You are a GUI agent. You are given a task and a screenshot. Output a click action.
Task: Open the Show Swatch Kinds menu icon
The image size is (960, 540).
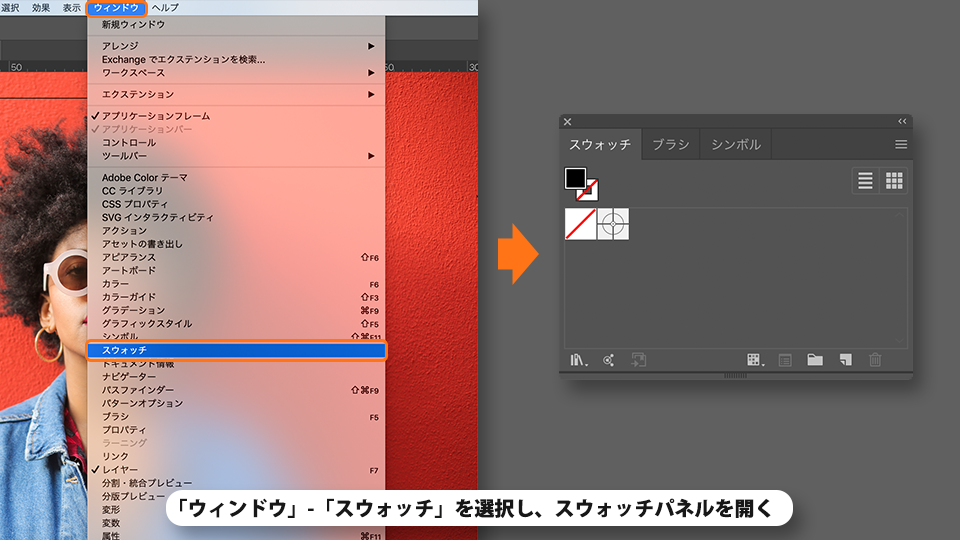[756, 360]
